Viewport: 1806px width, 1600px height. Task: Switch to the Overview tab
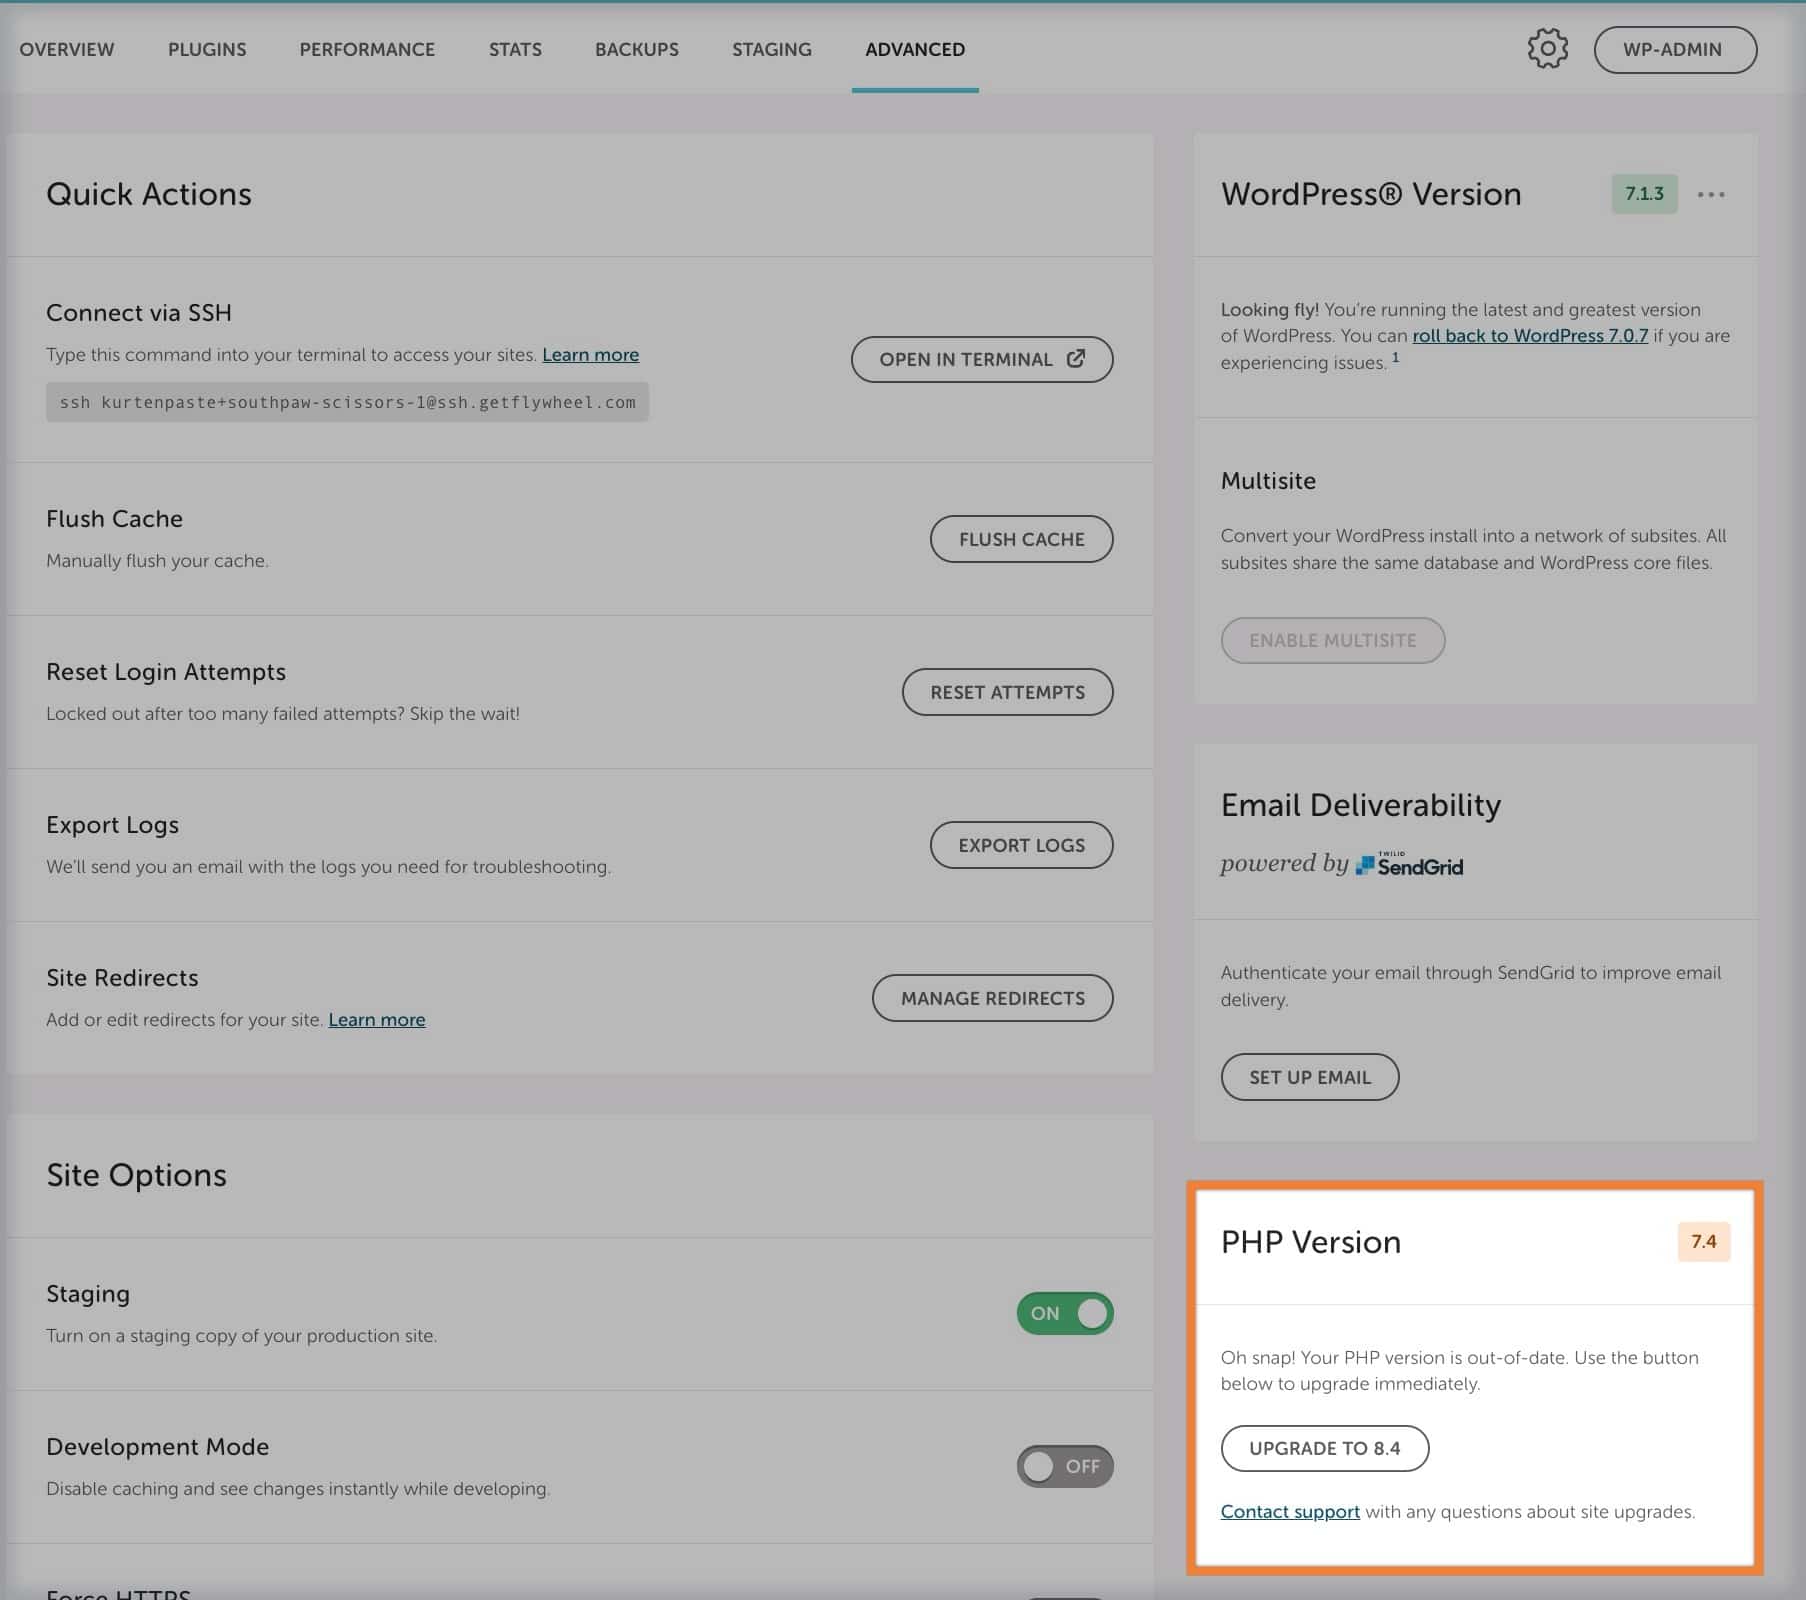tap(67, 49)
